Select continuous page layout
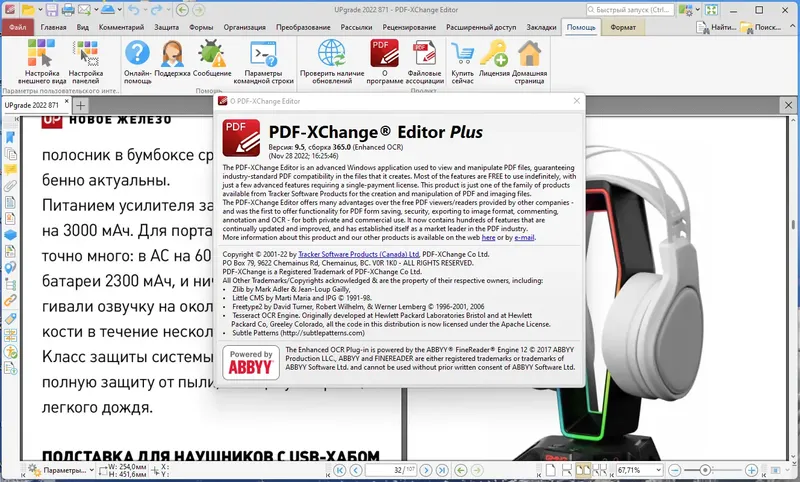The image size is (800, 482). pyautogui.click(x=567, y=470)
